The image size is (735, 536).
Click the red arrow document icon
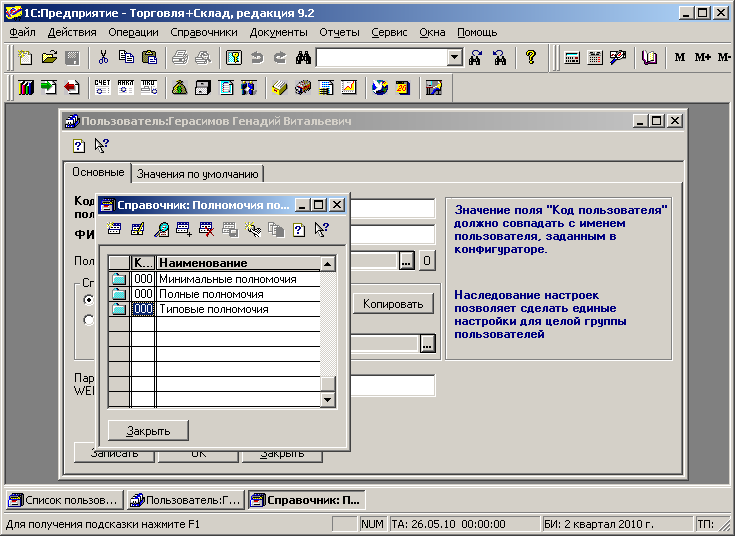(x=72, y=87)
